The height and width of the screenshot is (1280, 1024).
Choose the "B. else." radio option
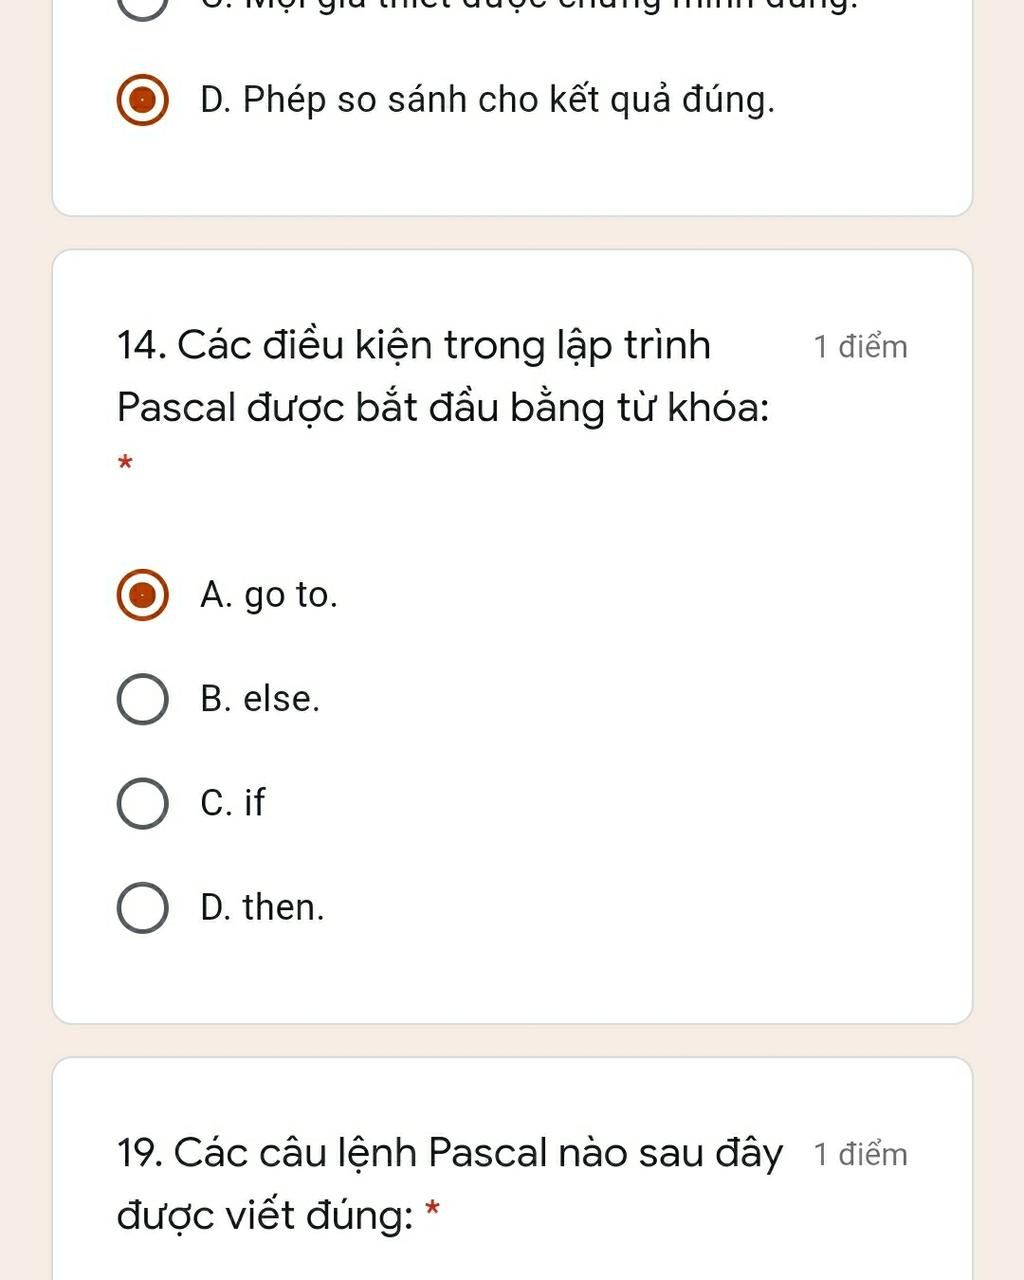click(x=142, y=699)
